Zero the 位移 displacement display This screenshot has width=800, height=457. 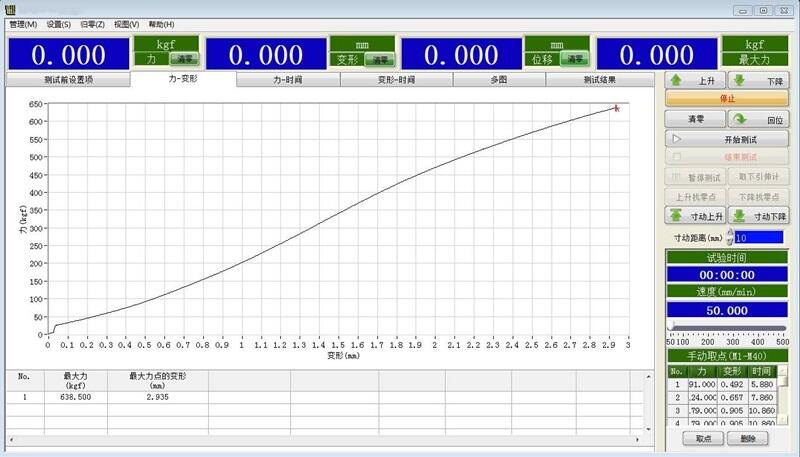pyautogui.click(x=572, y=59)
